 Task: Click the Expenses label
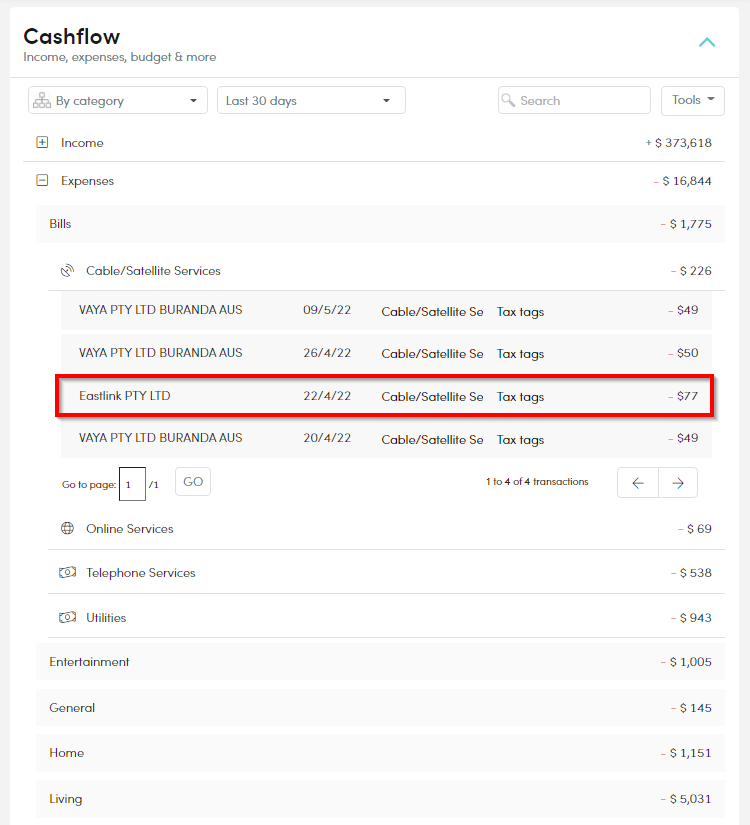click(87, 180)
